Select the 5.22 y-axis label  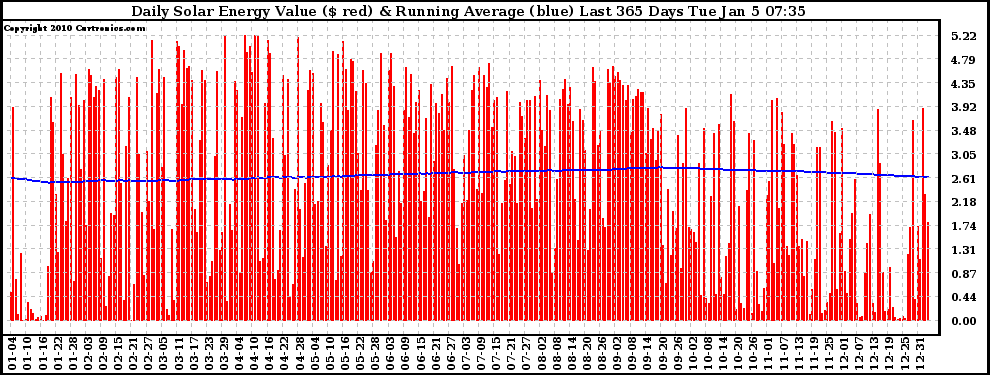click(963, 37)
